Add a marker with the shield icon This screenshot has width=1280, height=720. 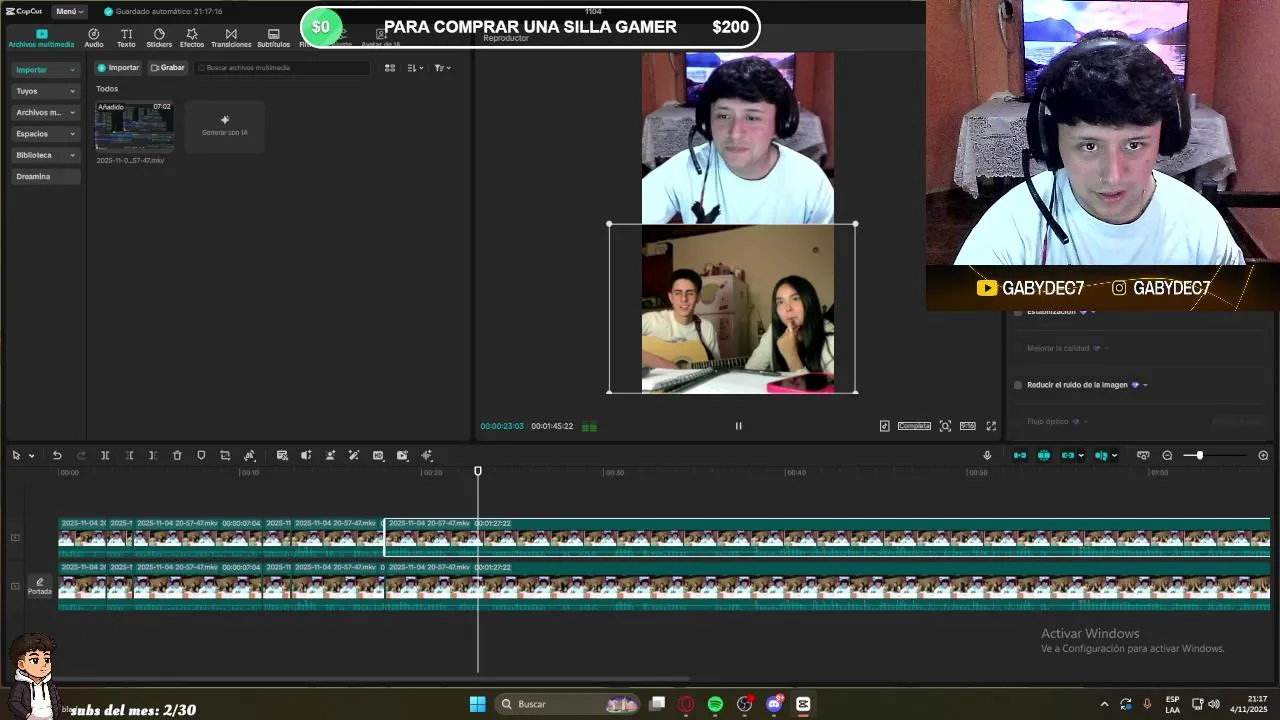[x=201, y=456]
